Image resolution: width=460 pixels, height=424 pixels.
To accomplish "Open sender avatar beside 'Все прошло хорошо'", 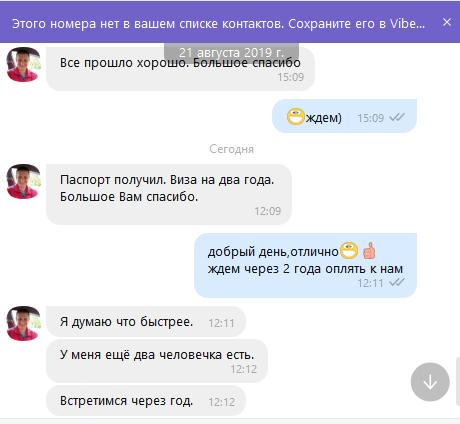I will coord(23,64).
